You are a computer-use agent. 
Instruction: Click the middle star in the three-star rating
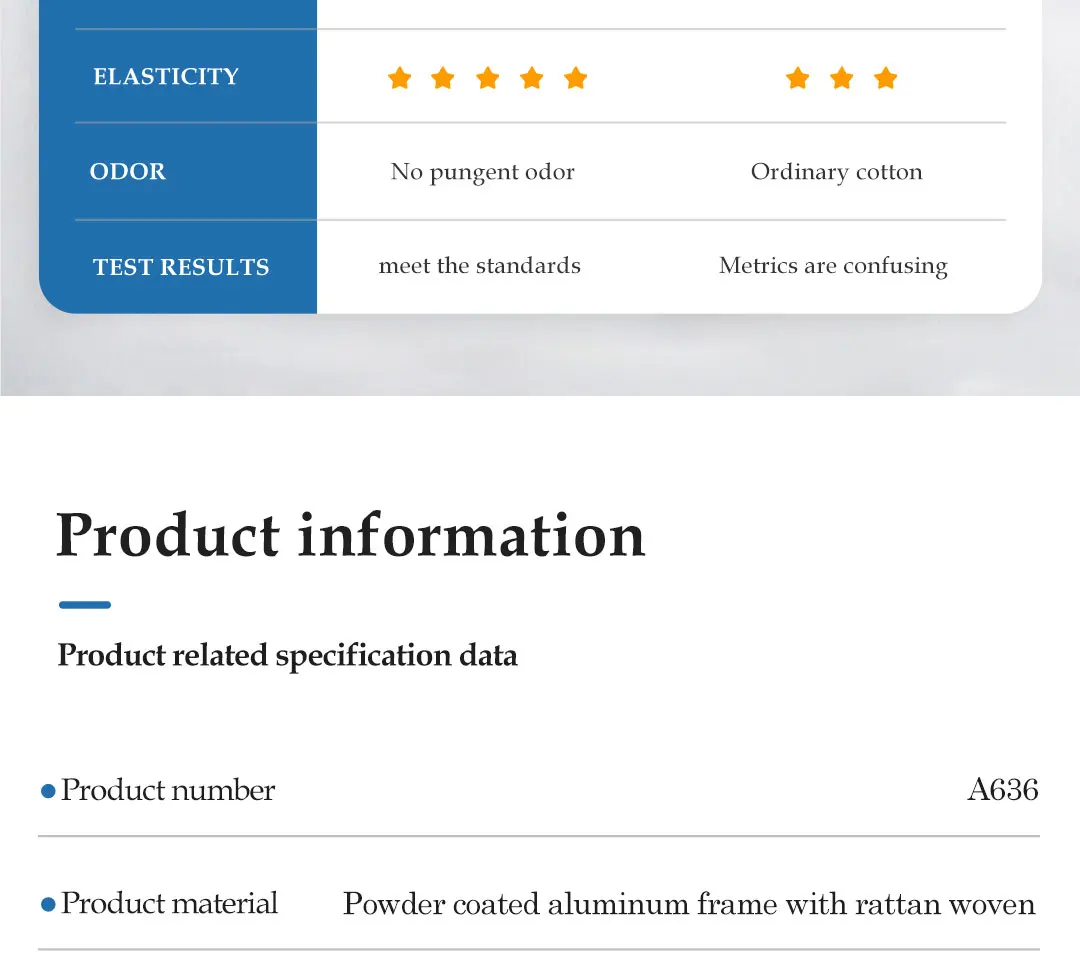click(841, 78)
